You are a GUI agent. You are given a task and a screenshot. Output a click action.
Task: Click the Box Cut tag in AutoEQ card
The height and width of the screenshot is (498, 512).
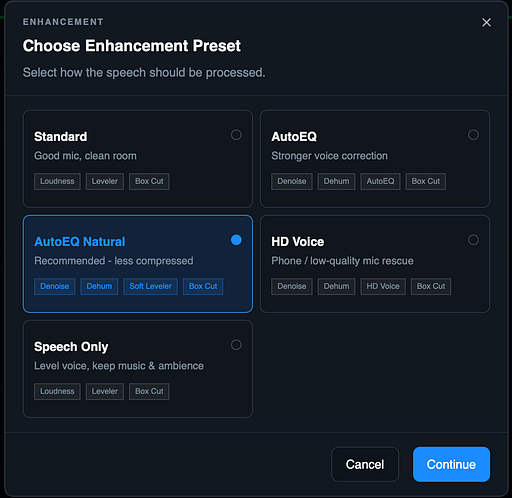pos(426,181)
